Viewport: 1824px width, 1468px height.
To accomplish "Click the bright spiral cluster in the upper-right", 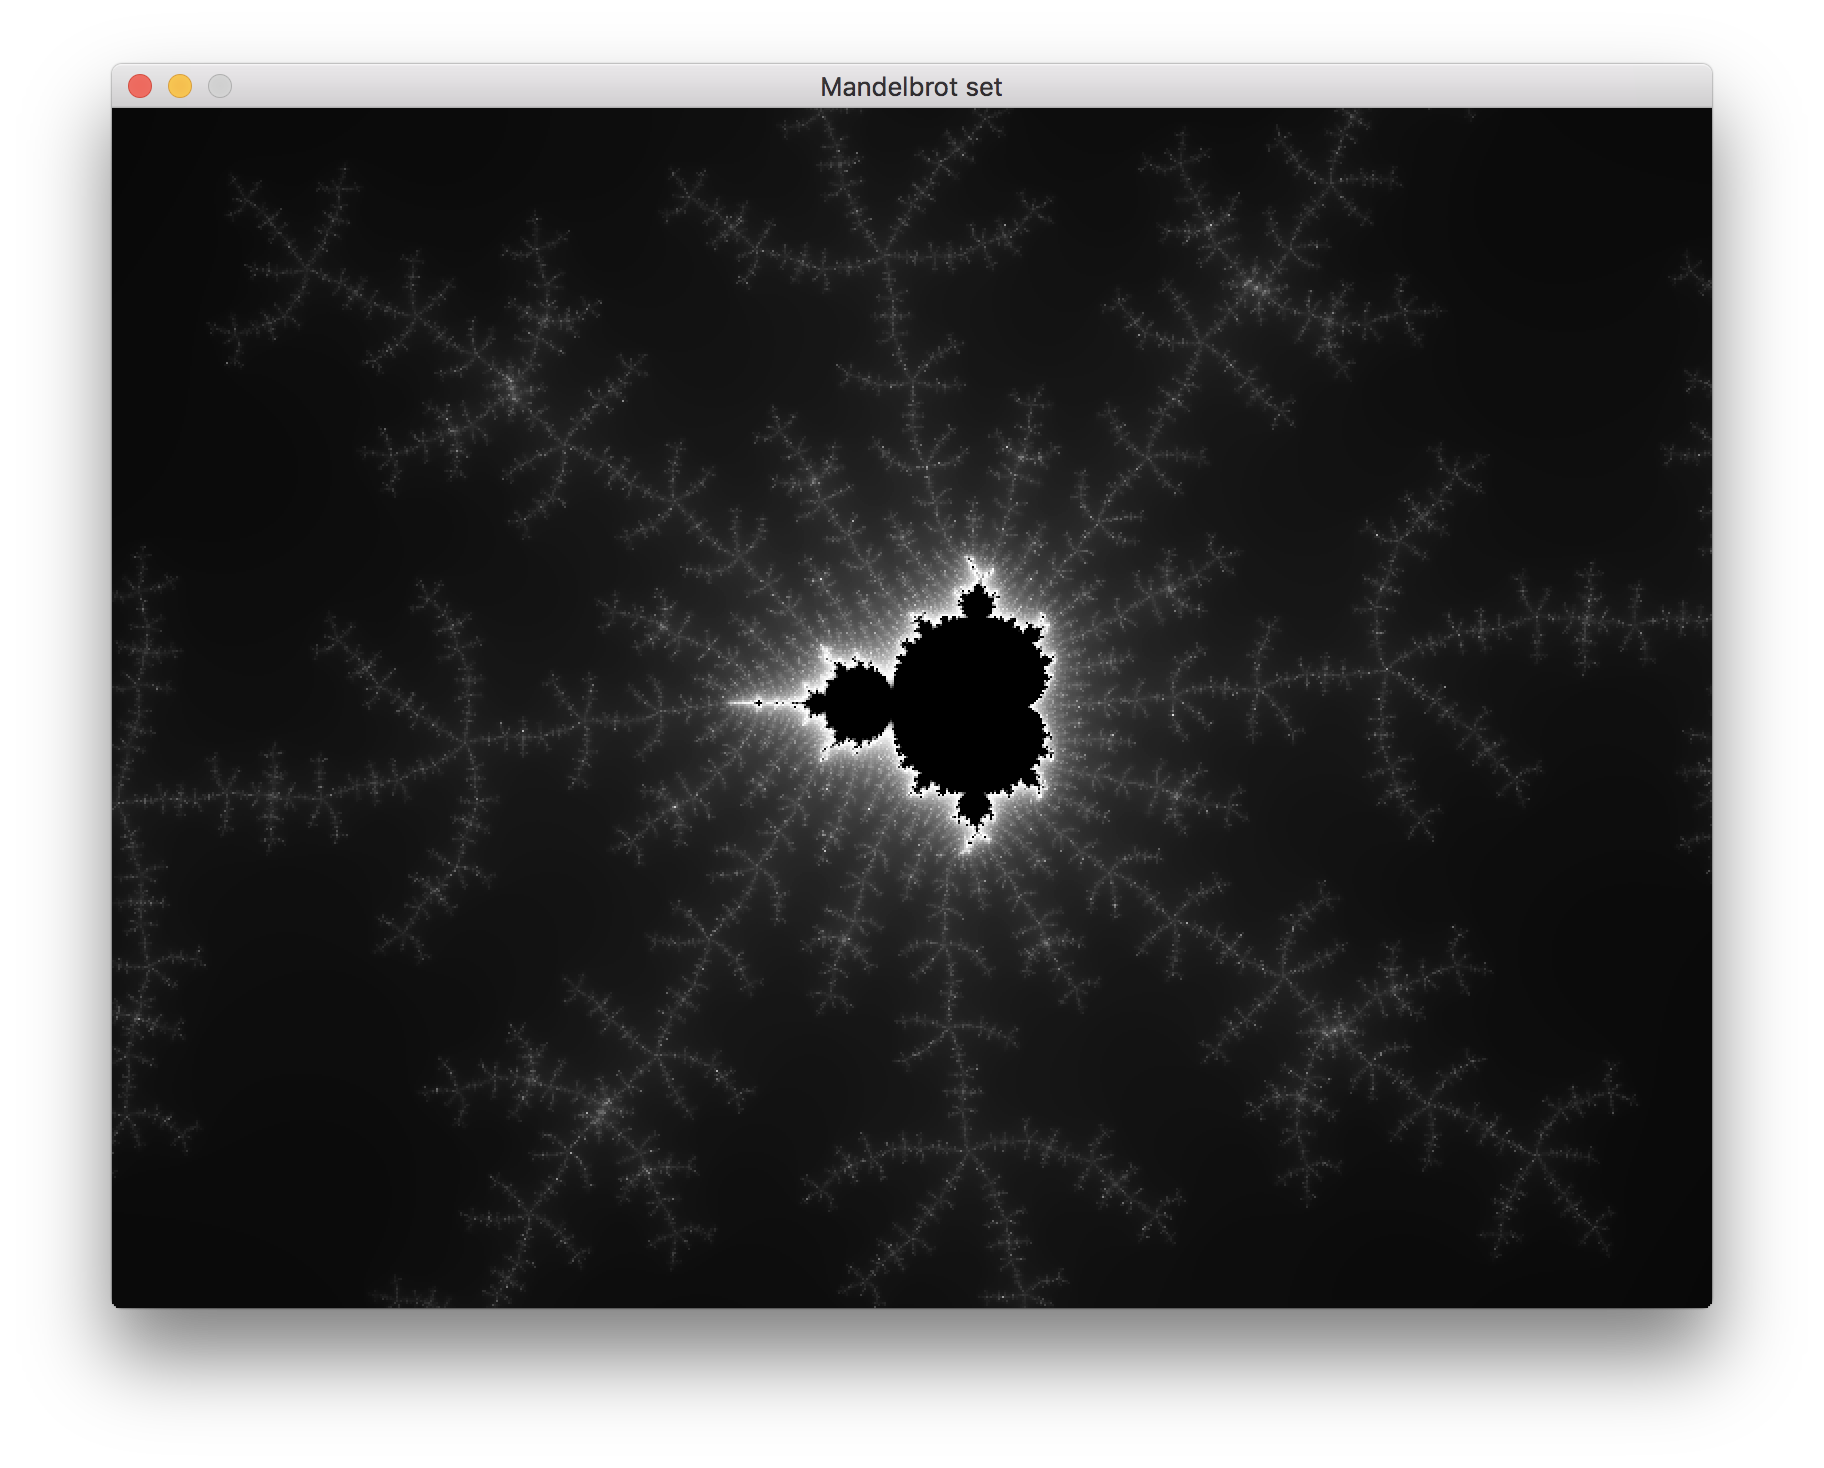I will click(1257, 288).
